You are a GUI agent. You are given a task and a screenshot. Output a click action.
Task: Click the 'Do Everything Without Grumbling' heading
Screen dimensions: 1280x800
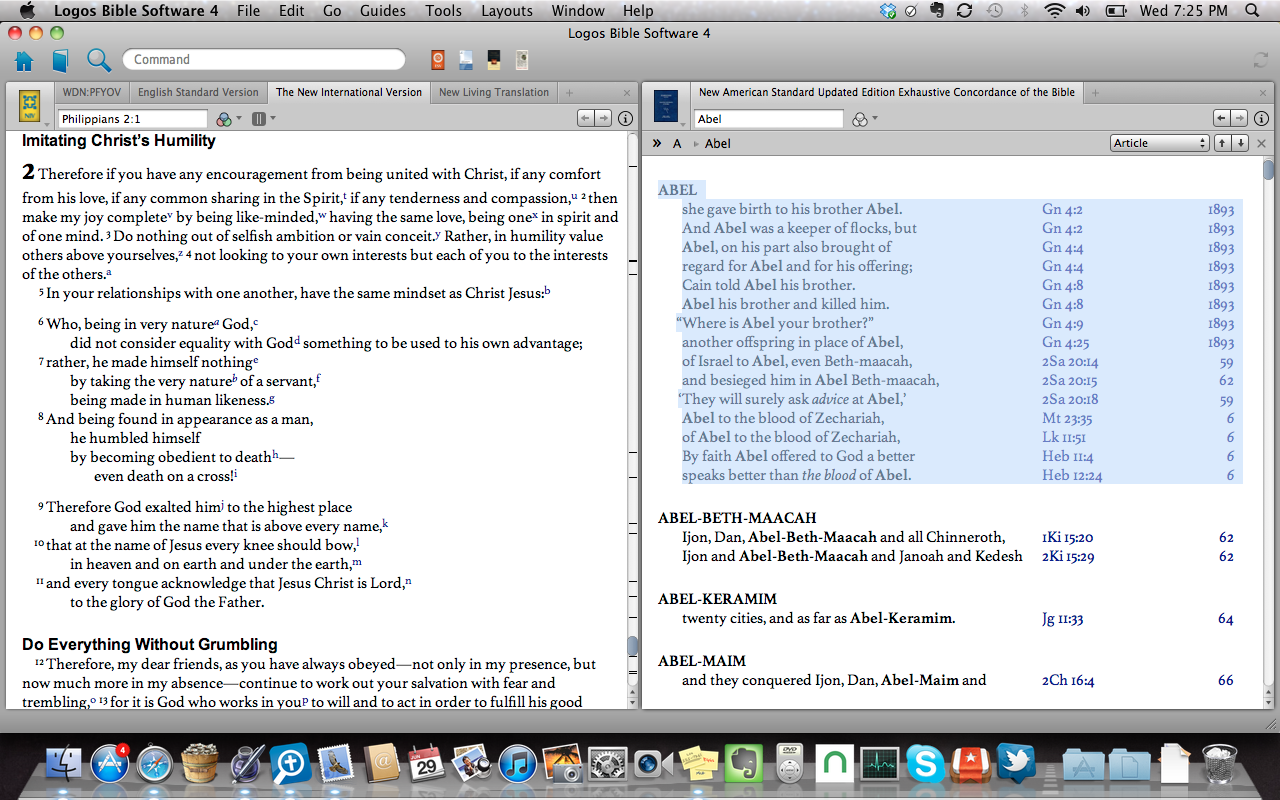[150, 645]
